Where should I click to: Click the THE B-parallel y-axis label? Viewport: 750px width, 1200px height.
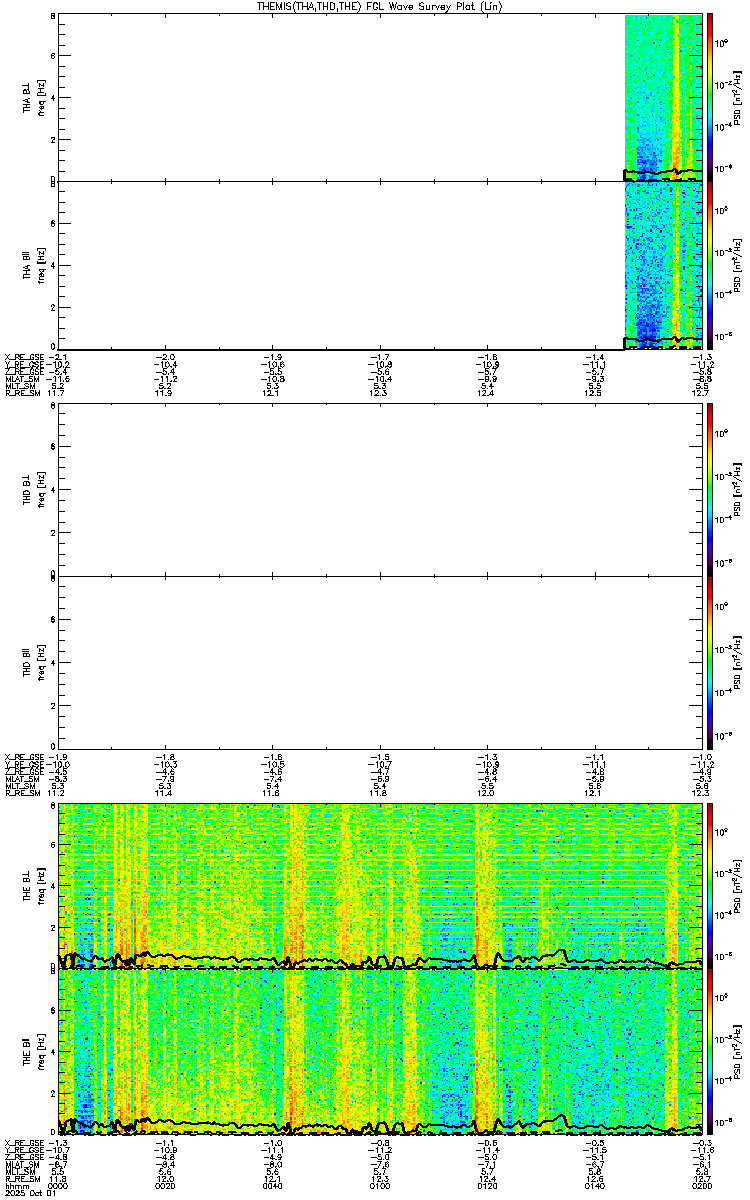[28, 1054]
